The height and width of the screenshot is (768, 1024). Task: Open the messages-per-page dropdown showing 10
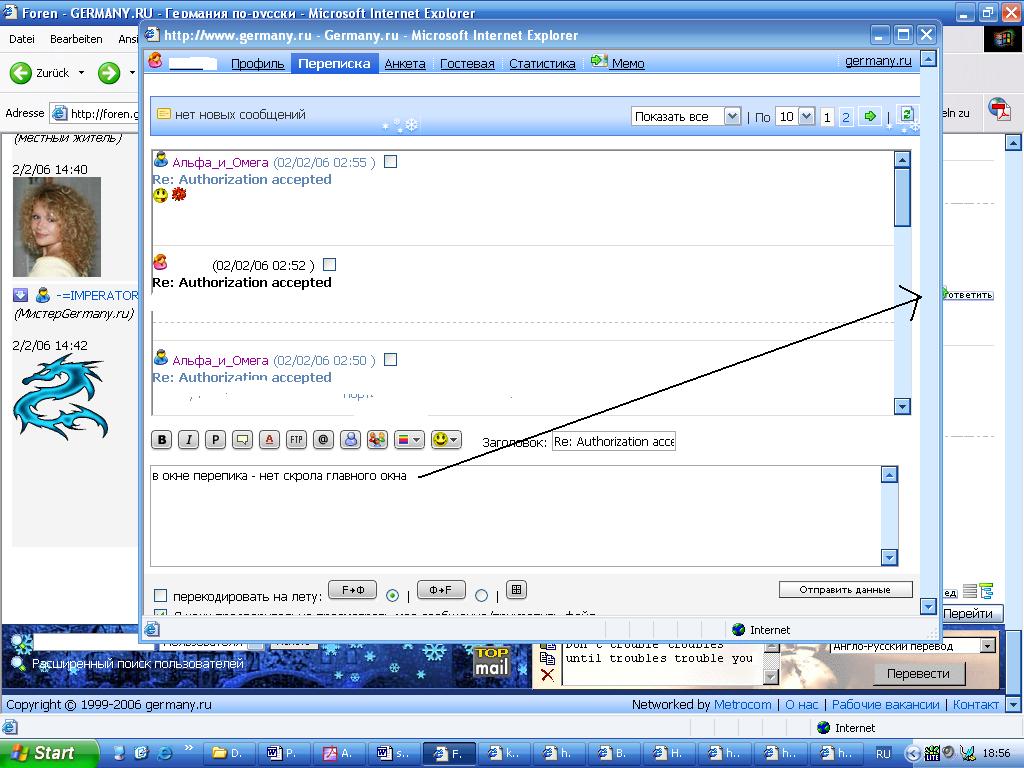807,116
